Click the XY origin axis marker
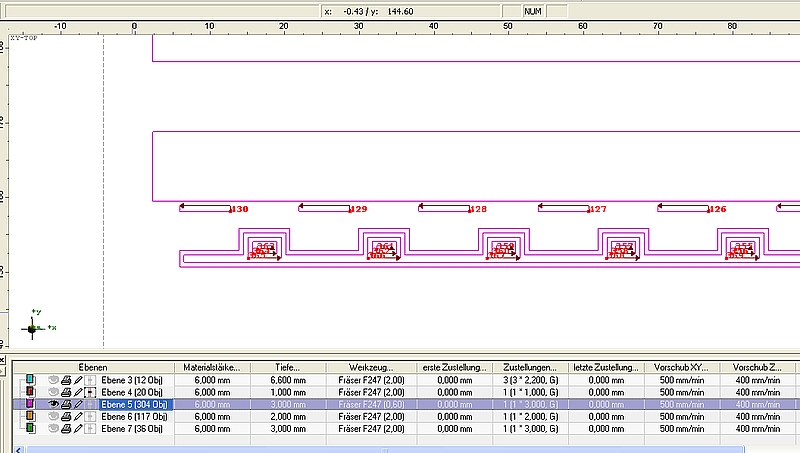The height and width of the screenshot is (453, 800). pyautogui.click(x=32, y=329)
